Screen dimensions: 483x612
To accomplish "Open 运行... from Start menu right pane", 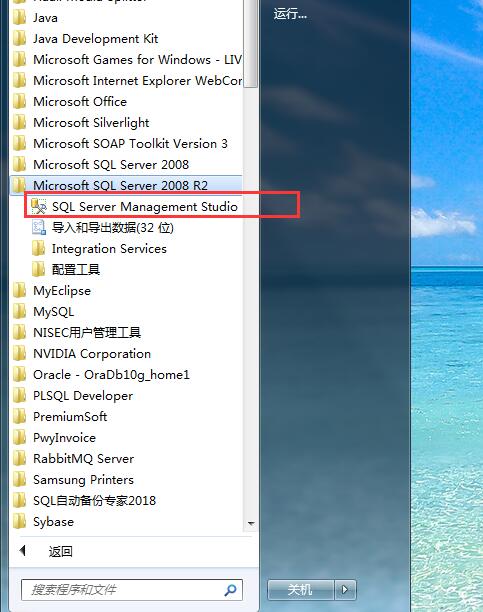I will (x=290, y=14).
